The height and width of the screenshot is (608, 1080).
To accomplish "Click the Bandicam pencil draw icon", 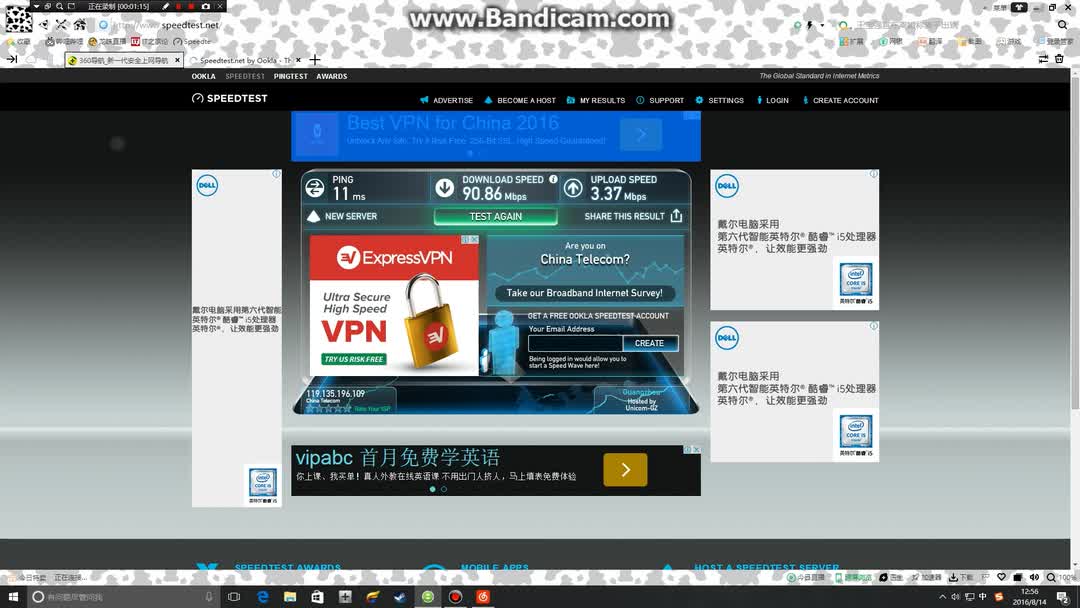I will click(165, 6).
